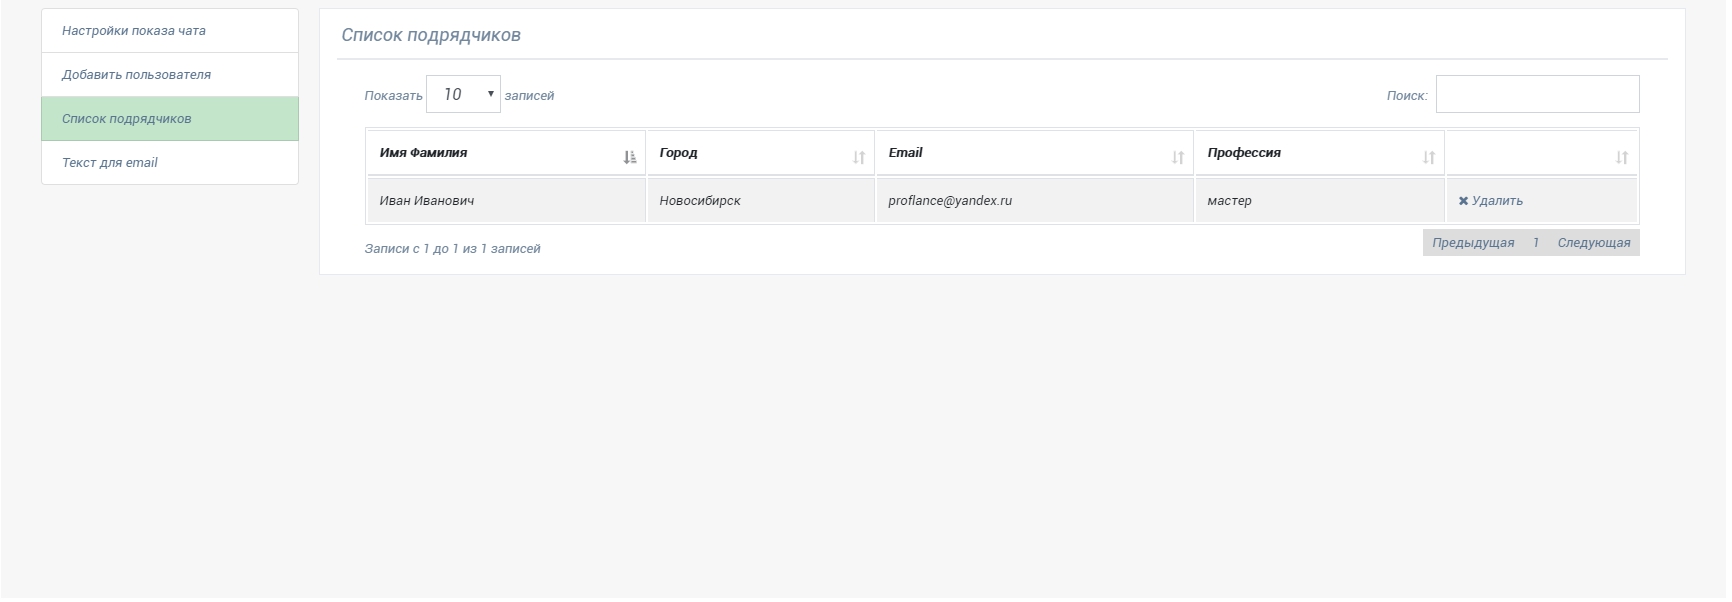Click the Удалить link for Иван Иванович

(x=1497, y=201)
